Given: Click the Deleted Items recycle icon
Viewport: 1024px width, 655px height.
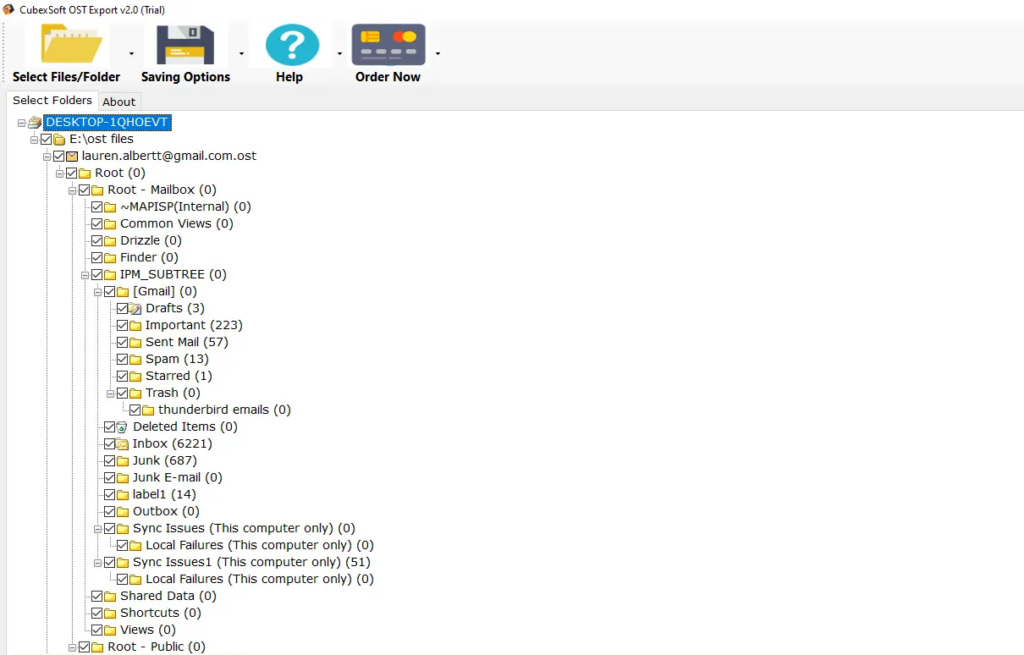Looking at the screenshot, I should (121, 427).
